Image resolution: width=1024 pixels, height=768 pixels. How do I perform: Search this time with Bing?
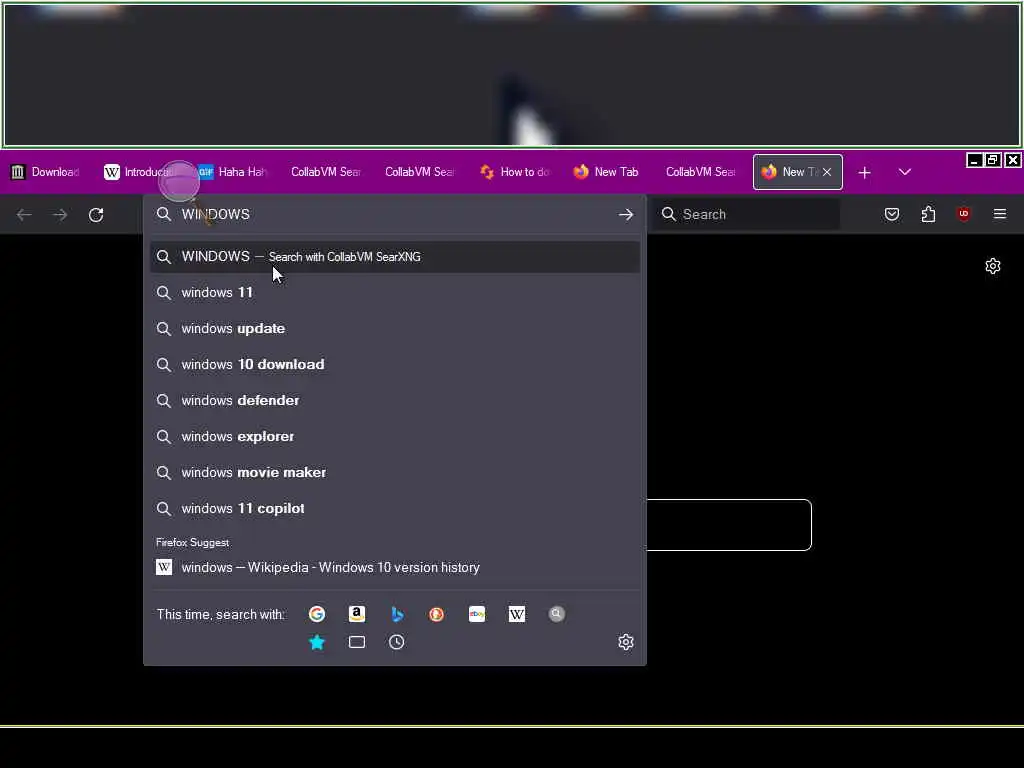coord(397,614)
